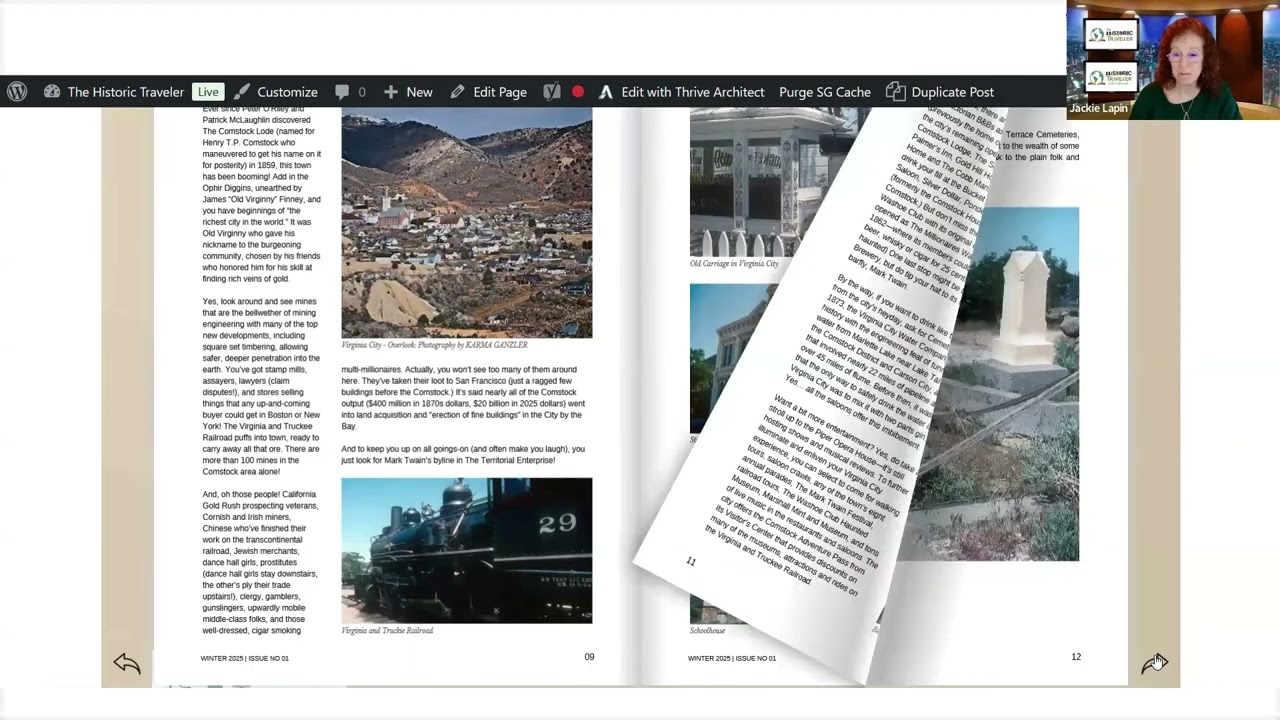Click the red Yoast status dot

click(578, 92)
